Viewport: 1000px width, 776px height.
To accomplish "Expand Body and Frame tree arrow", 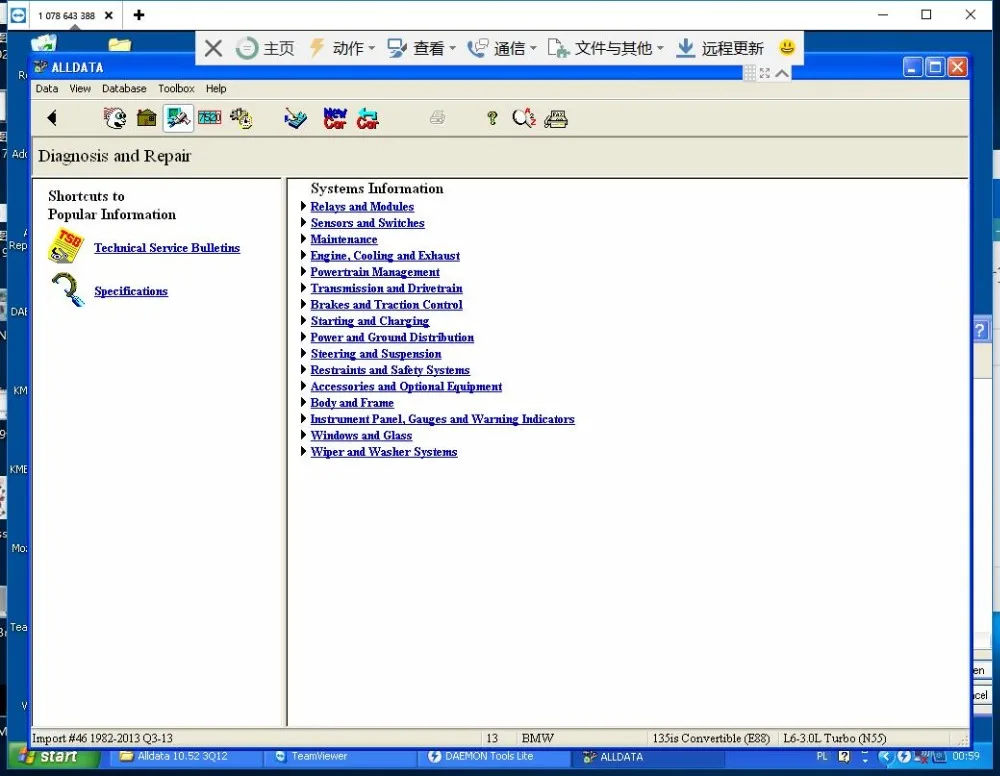I will 304,402.
